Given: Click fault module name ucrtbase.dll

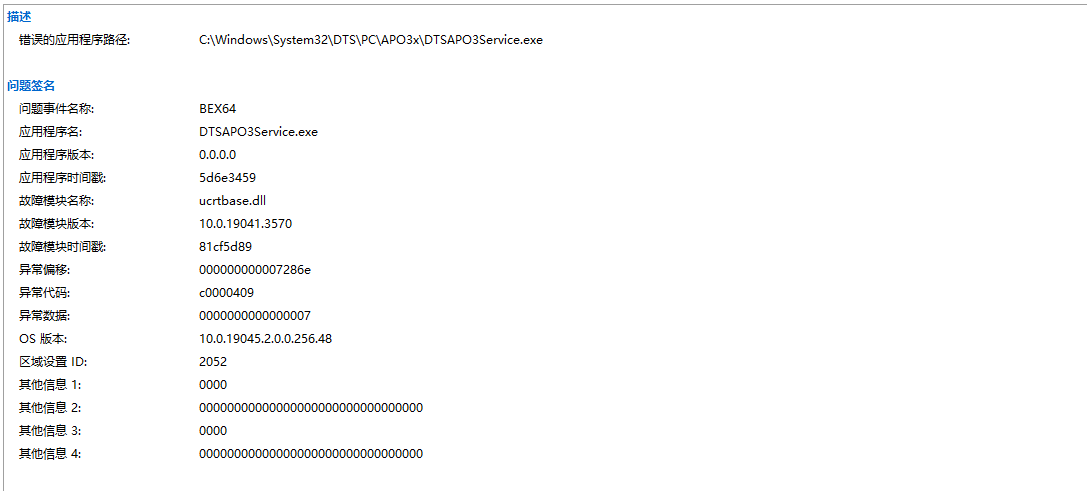Looking at the screenshot, I should point(232,200).
